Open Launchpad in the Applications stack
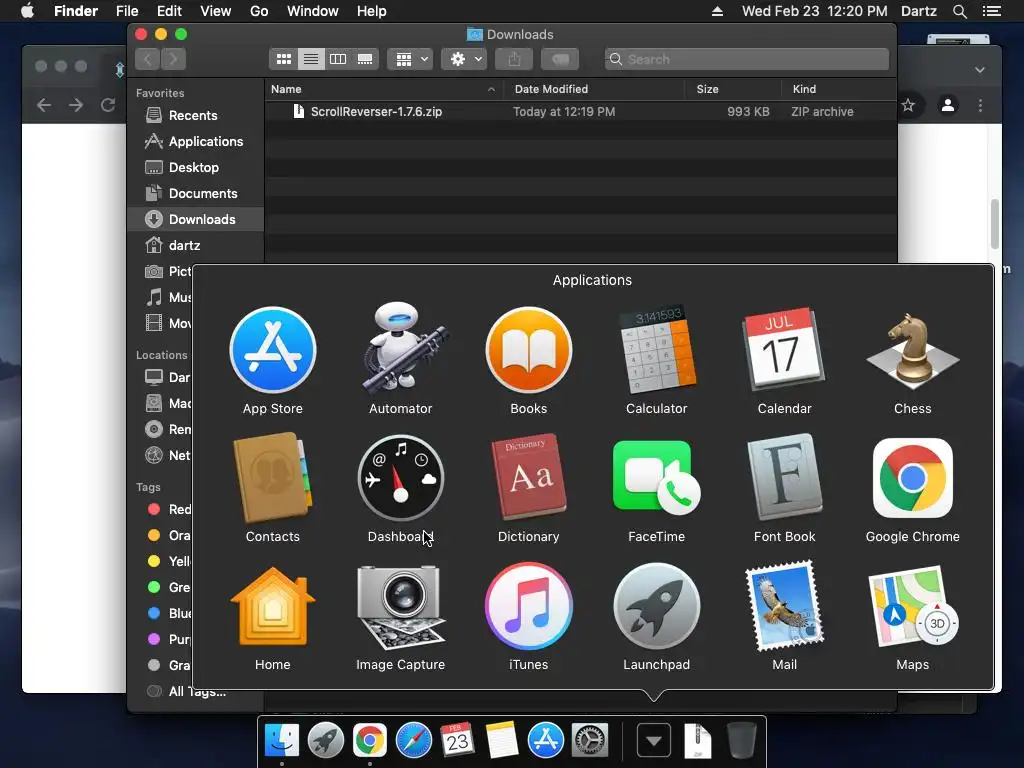Screen dimensions: 1024x768 click(656, 606)
